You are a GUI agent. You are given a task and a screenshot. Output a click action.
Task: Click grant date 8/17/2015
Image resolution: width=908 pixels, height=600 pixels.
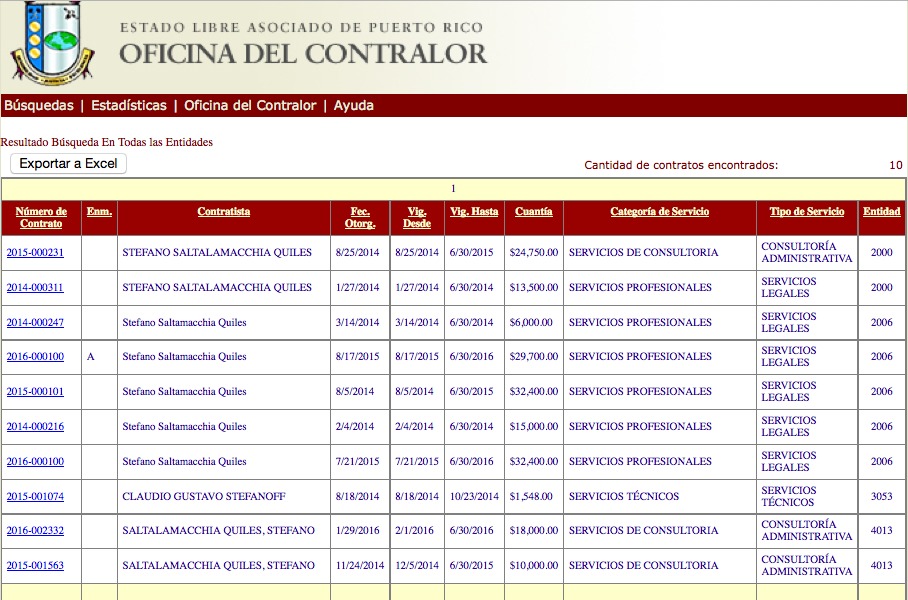tap(357, 357)
